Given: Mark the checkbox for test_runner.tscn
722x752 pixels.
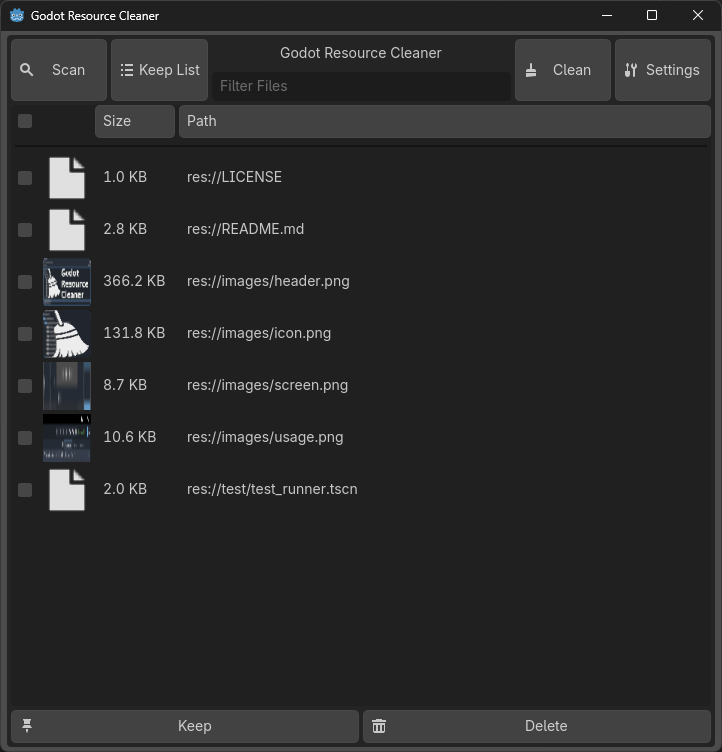Looking at the screenshot, I should click(x=25, y=490).
